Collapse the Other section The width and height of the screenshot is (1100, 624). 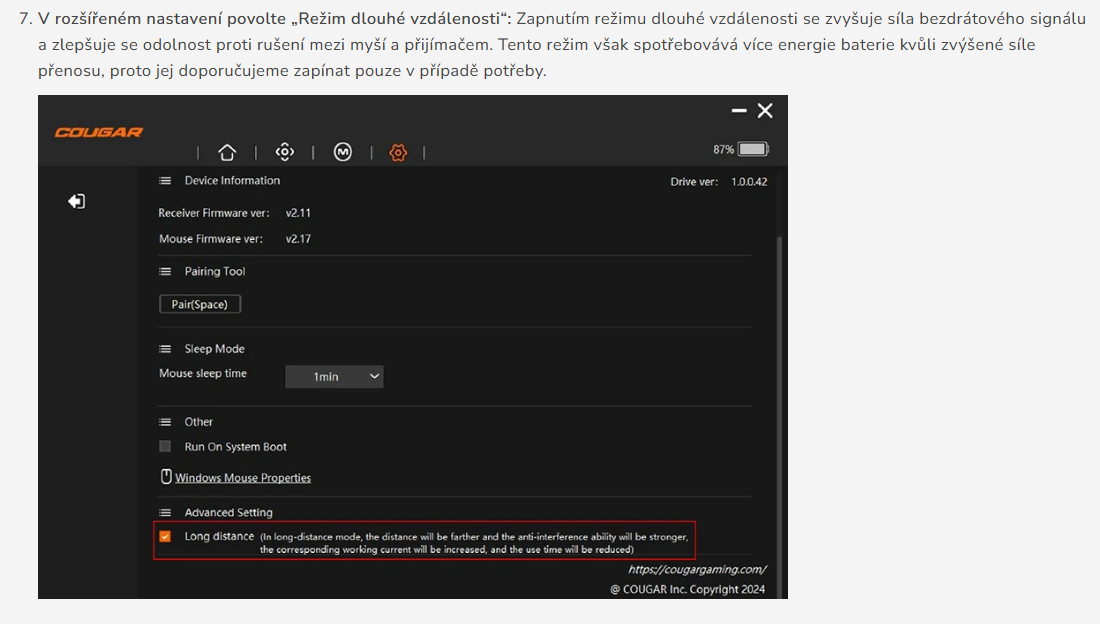pos(164,421)
